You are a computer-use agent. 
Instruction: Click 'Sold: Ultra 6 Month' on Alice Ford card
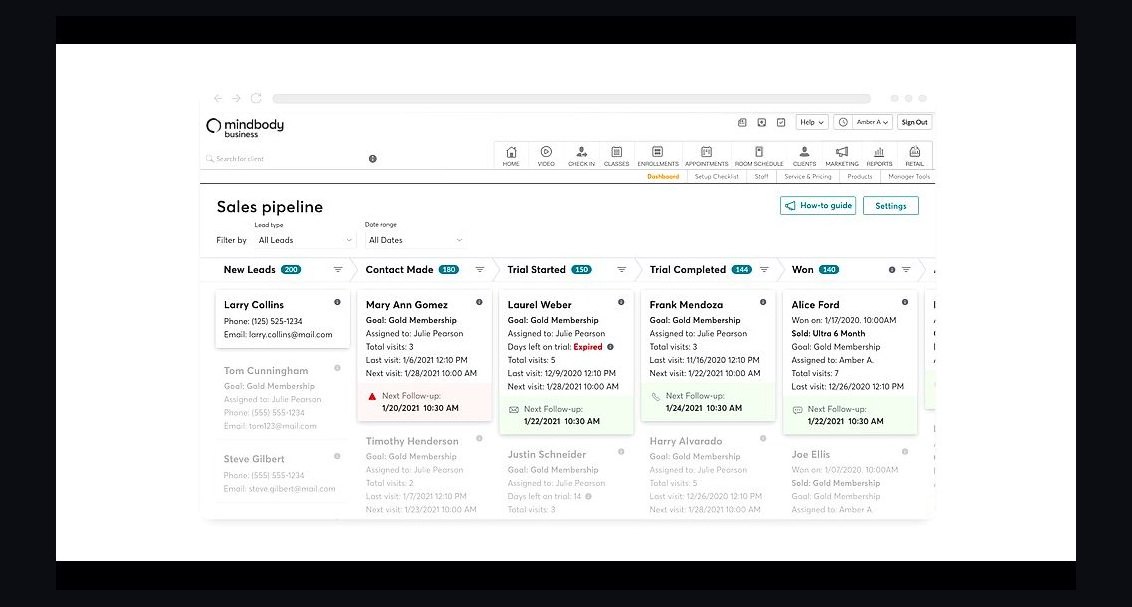coord(828,333)
